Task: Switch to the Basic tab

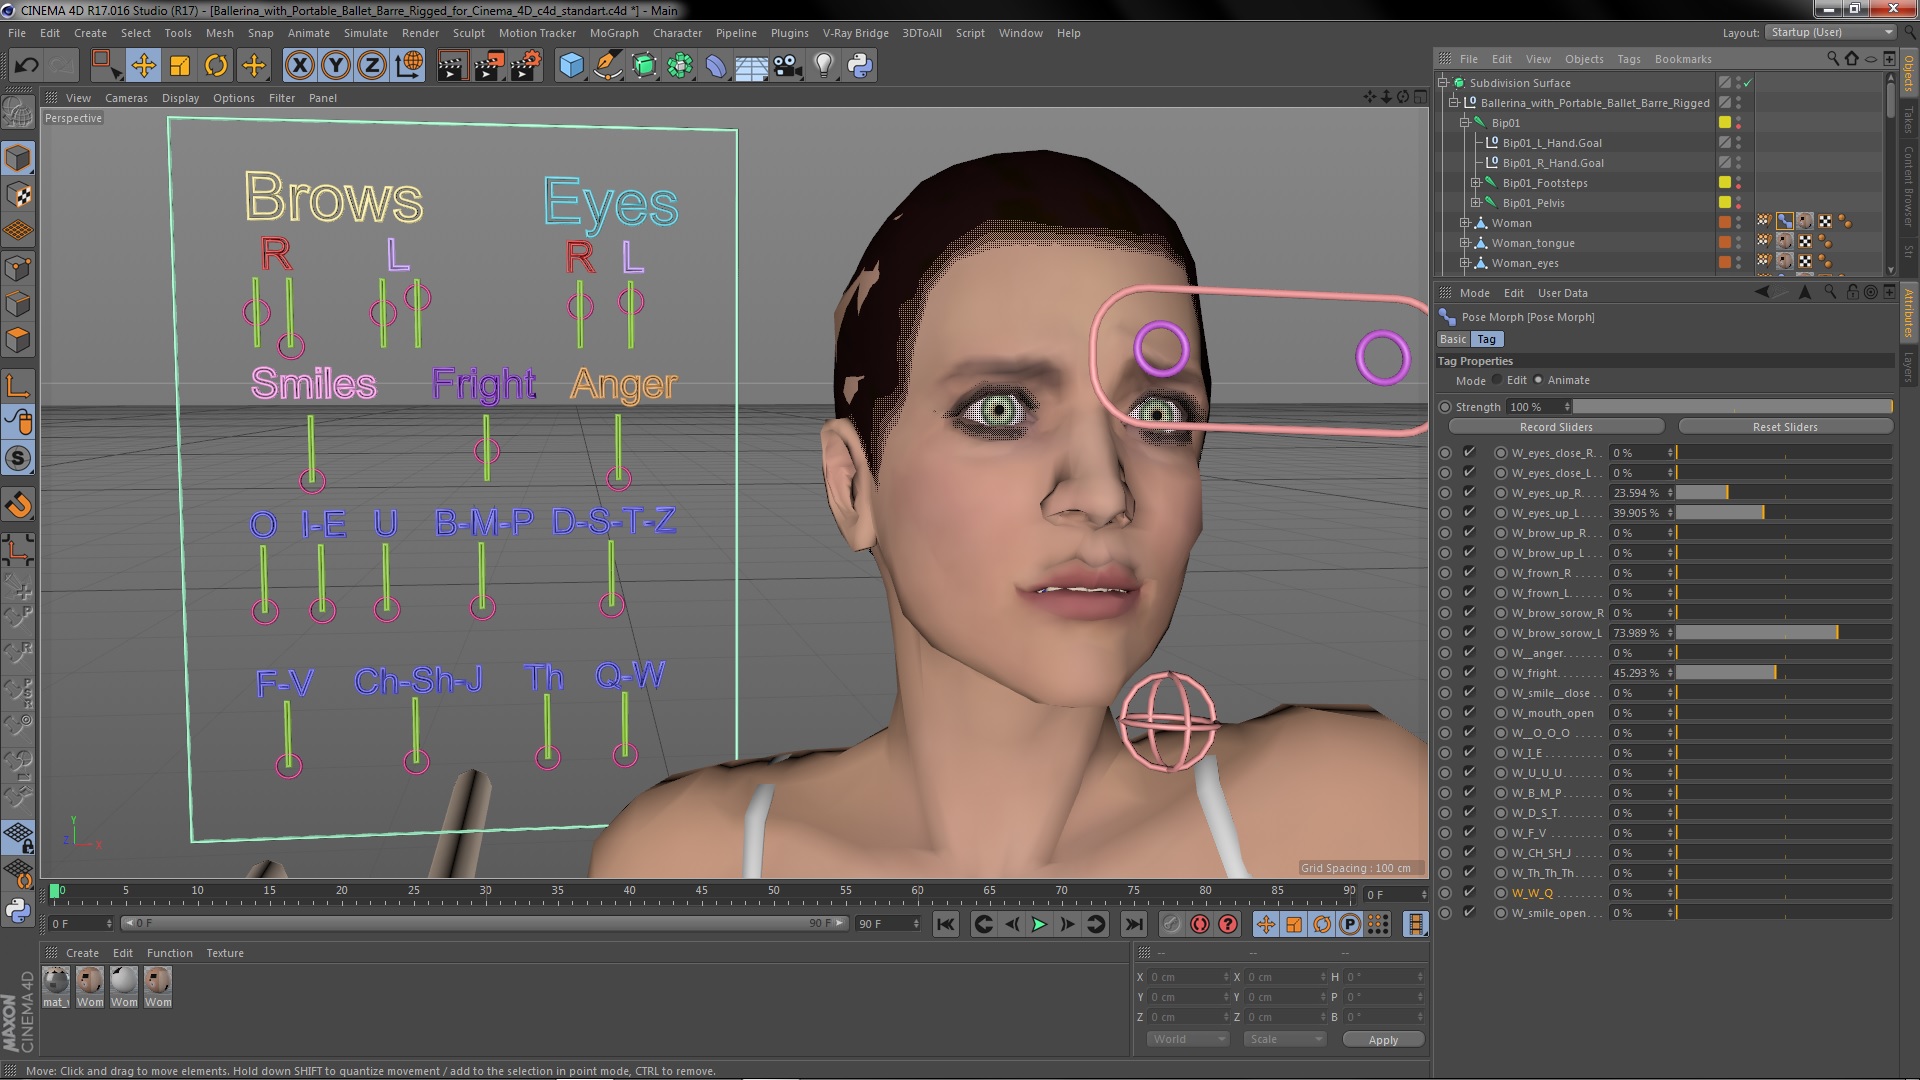Action: (x=1453, y=340)
